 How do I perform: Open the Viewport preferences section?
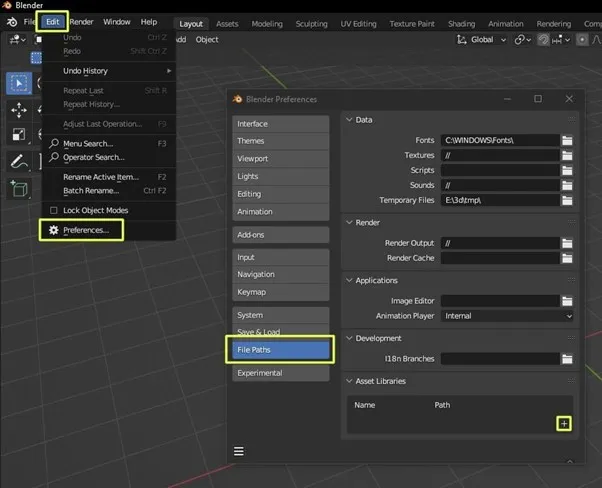point(281,159)
